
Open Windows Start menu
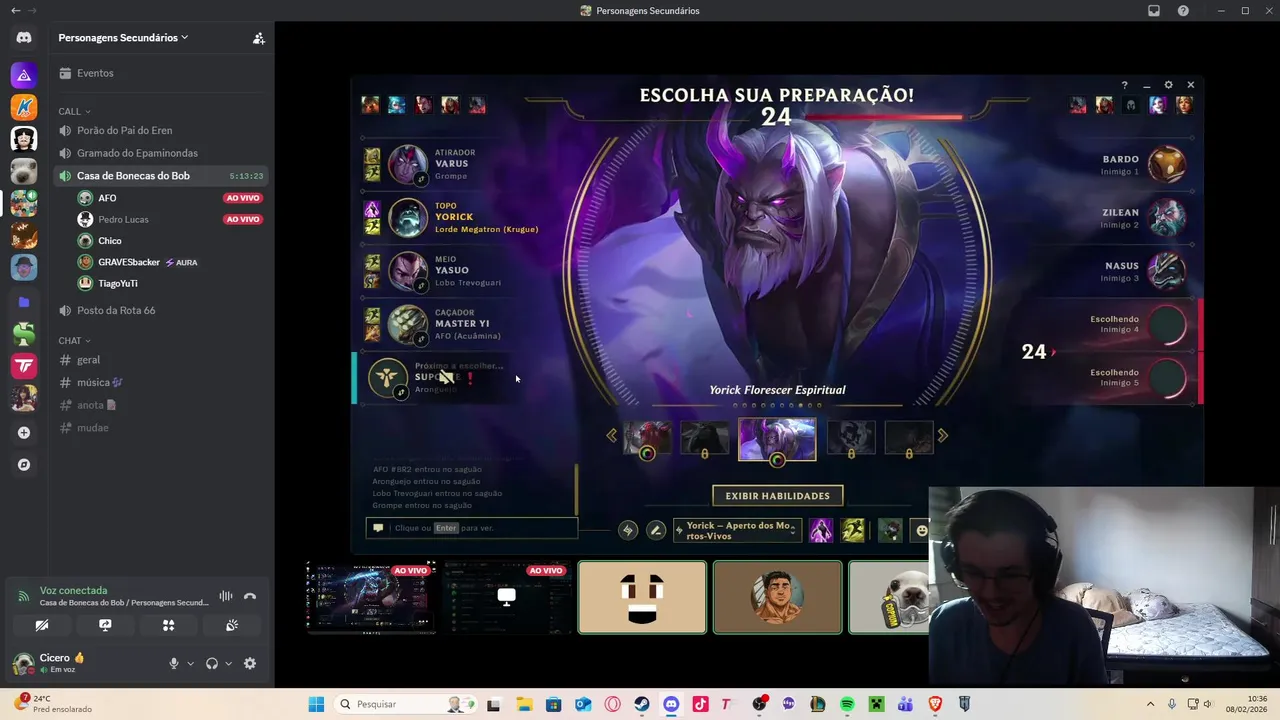click(316, 704)
